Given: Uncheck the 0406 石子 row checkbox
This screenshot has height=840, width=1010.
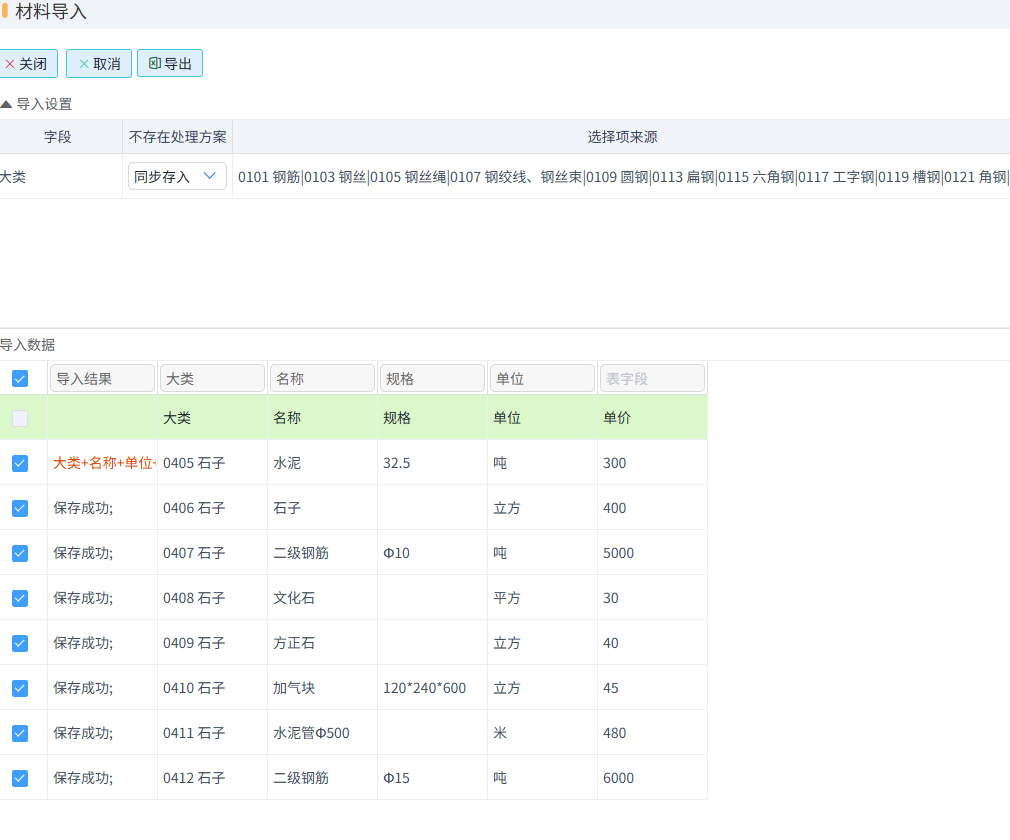Looking at the screenshot, I should pos(20,508).
